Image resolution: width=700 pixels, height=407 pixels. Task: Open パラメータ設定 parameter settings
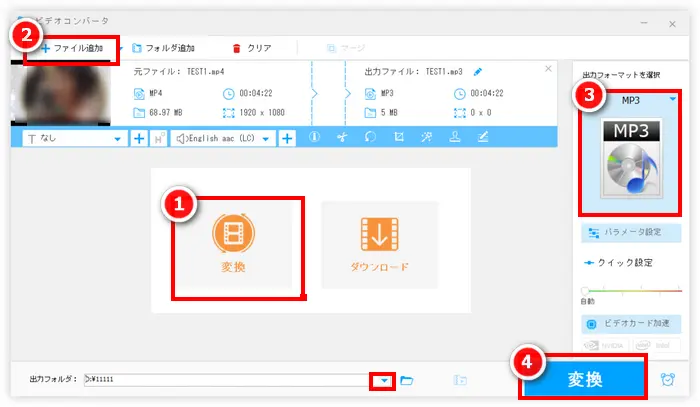(x=630, y=232)
